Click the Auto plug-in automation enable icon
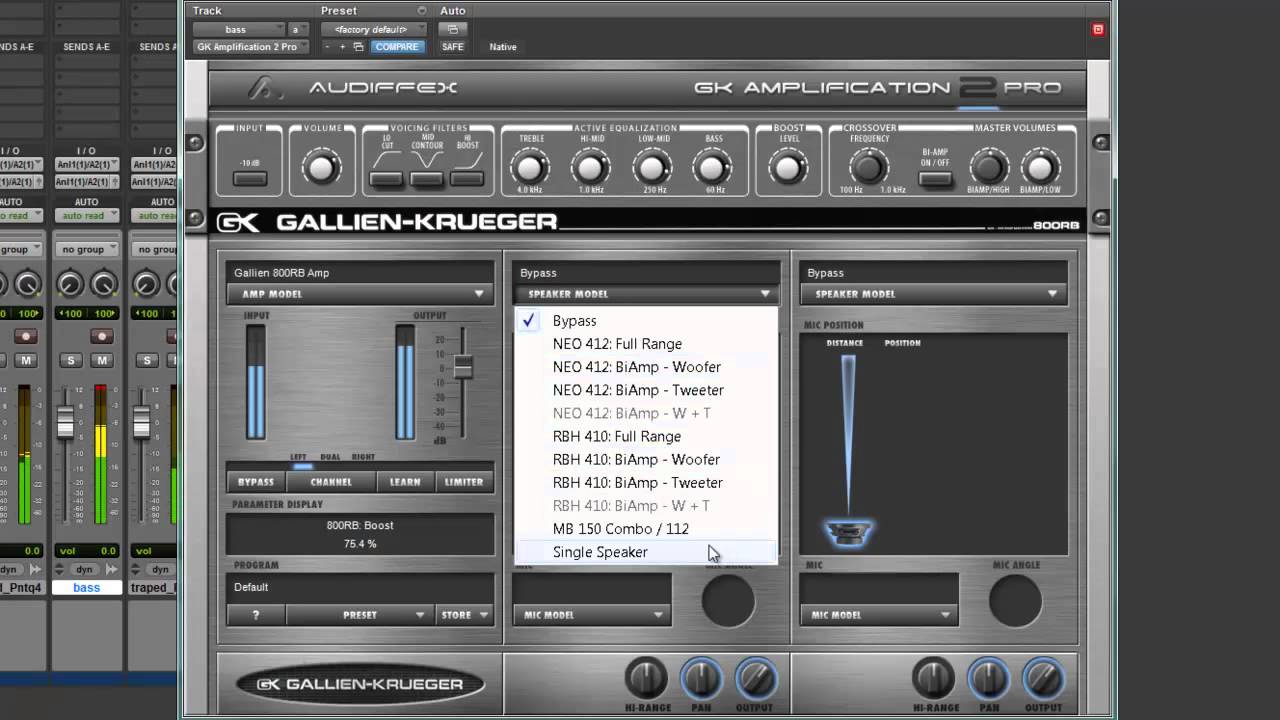This screenshot has height=720, width=1280. (453, 29)
